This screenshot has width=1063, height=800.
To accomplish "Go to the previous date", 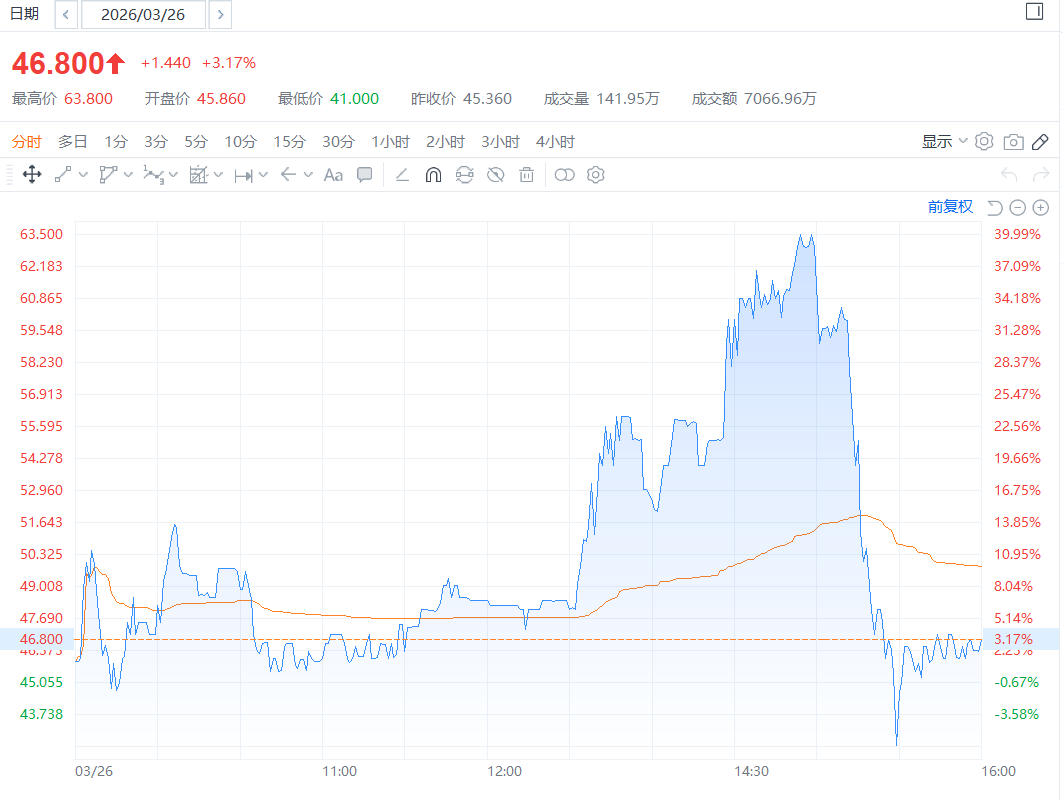I will pyautogui.click(x=66, y=15).
